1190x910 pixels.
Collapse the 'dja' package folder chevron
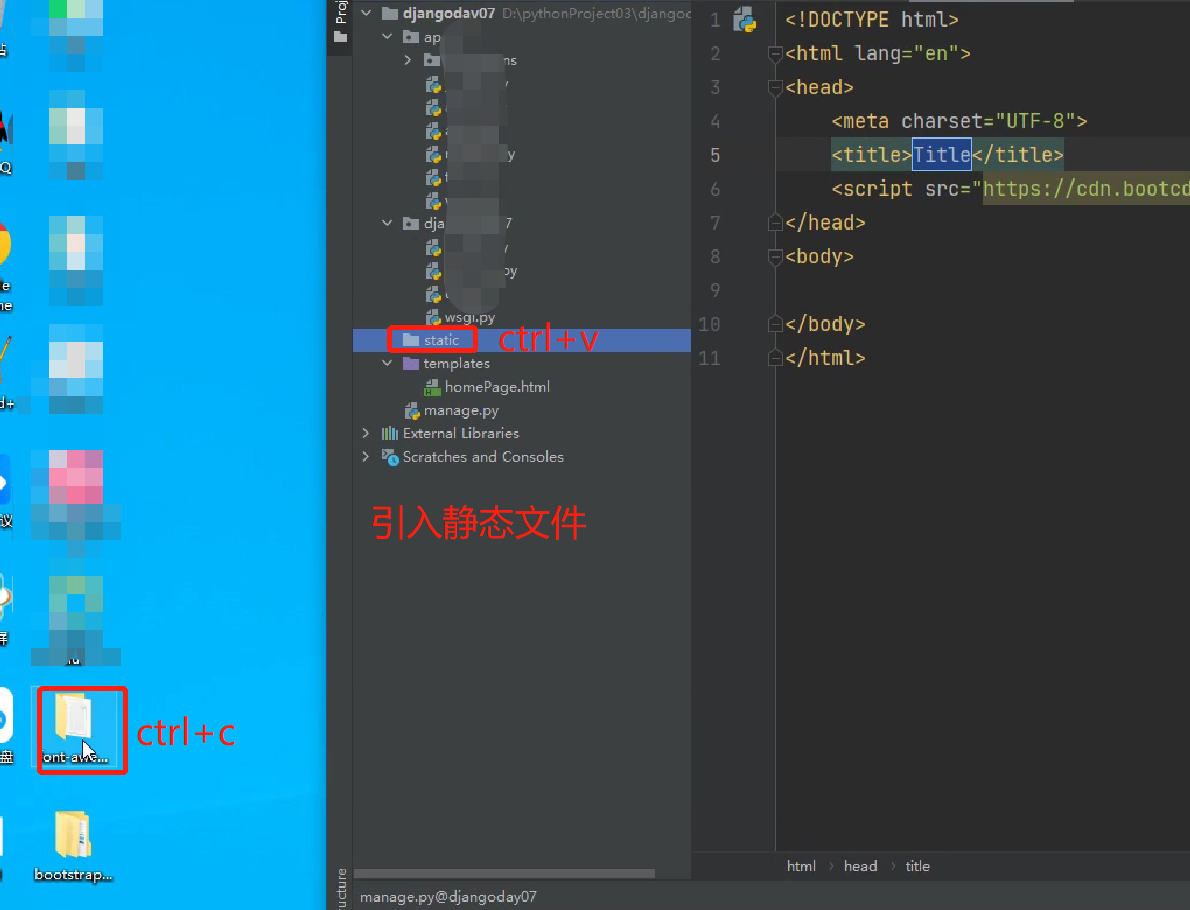coord(387,222)
